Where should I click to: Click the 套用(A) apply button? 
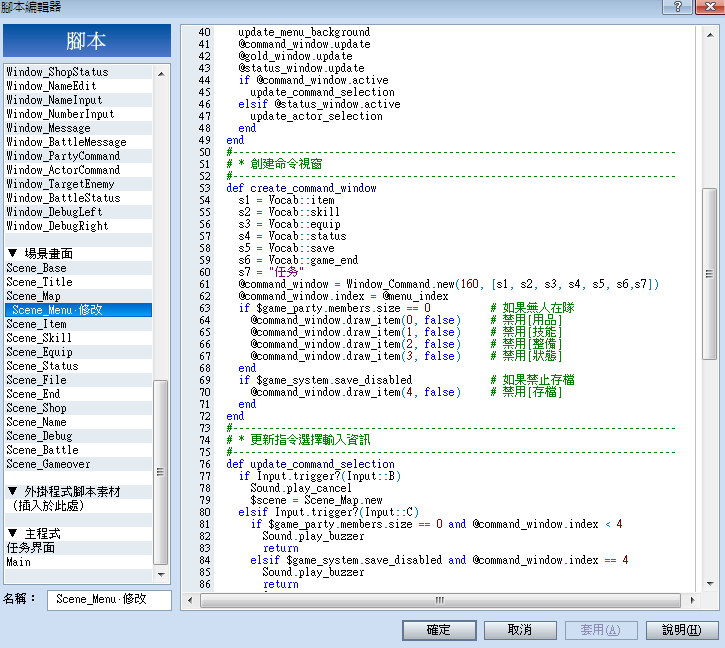[601, 630]
